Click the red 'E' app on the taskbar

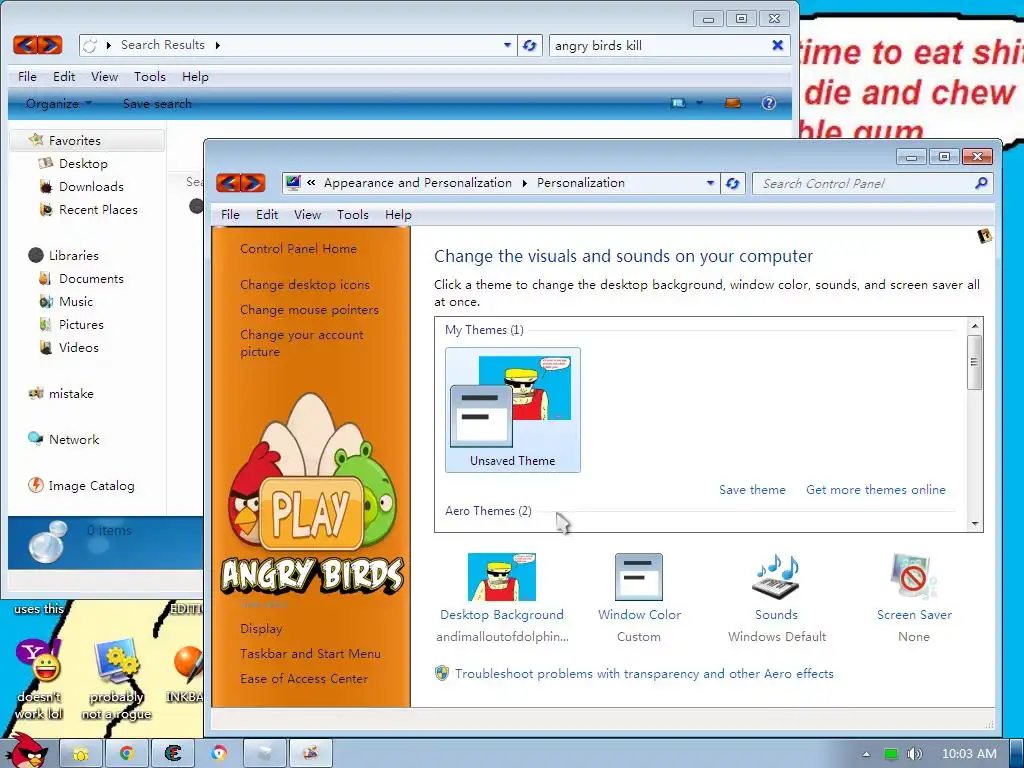(x=173, y=753)
